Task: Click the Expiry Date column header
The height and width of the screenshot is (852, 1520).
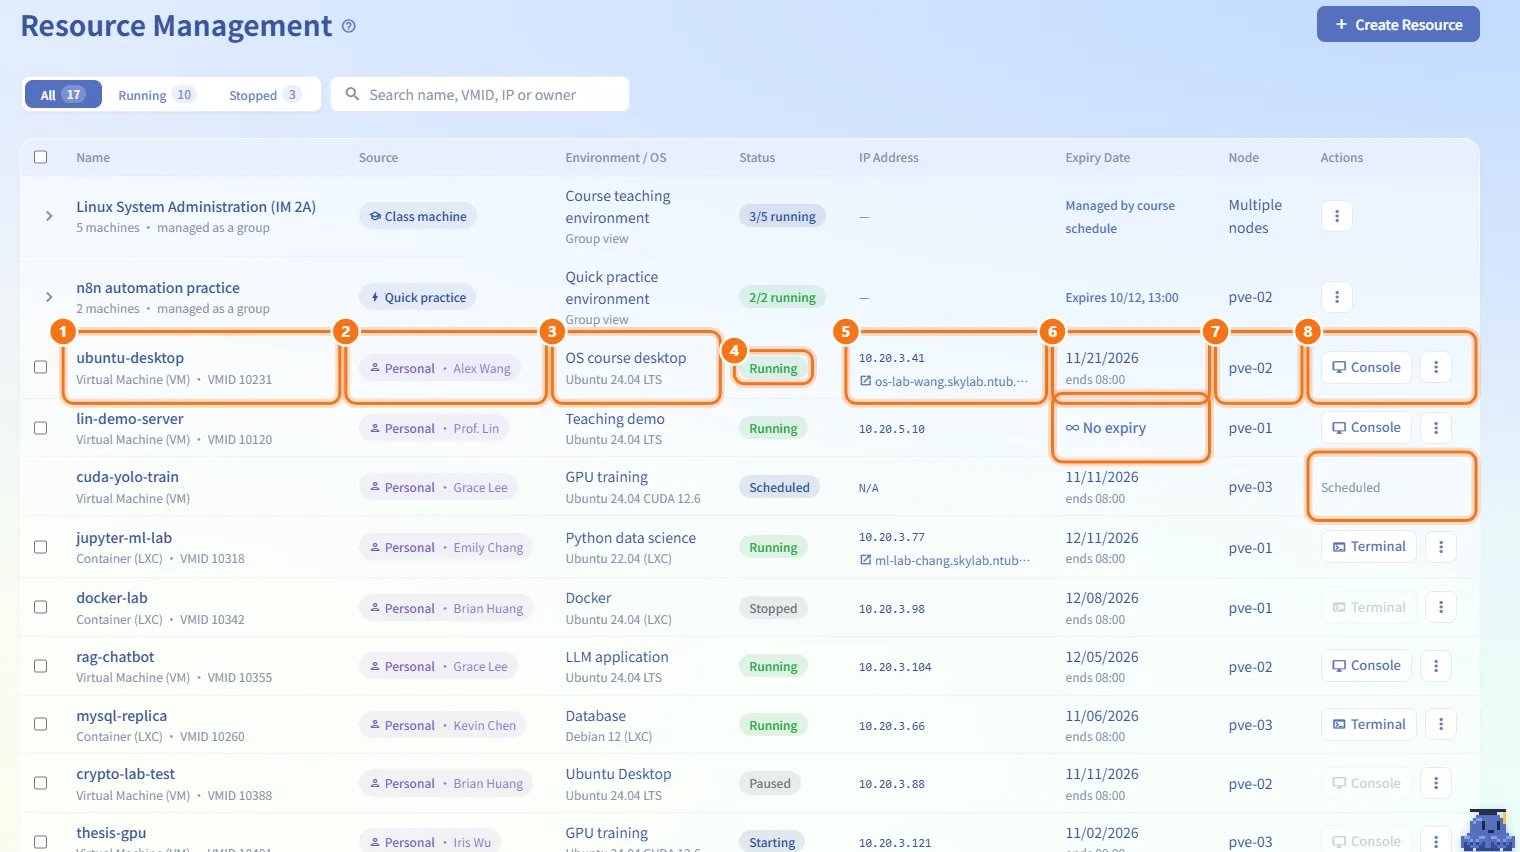Action: 1098,158
